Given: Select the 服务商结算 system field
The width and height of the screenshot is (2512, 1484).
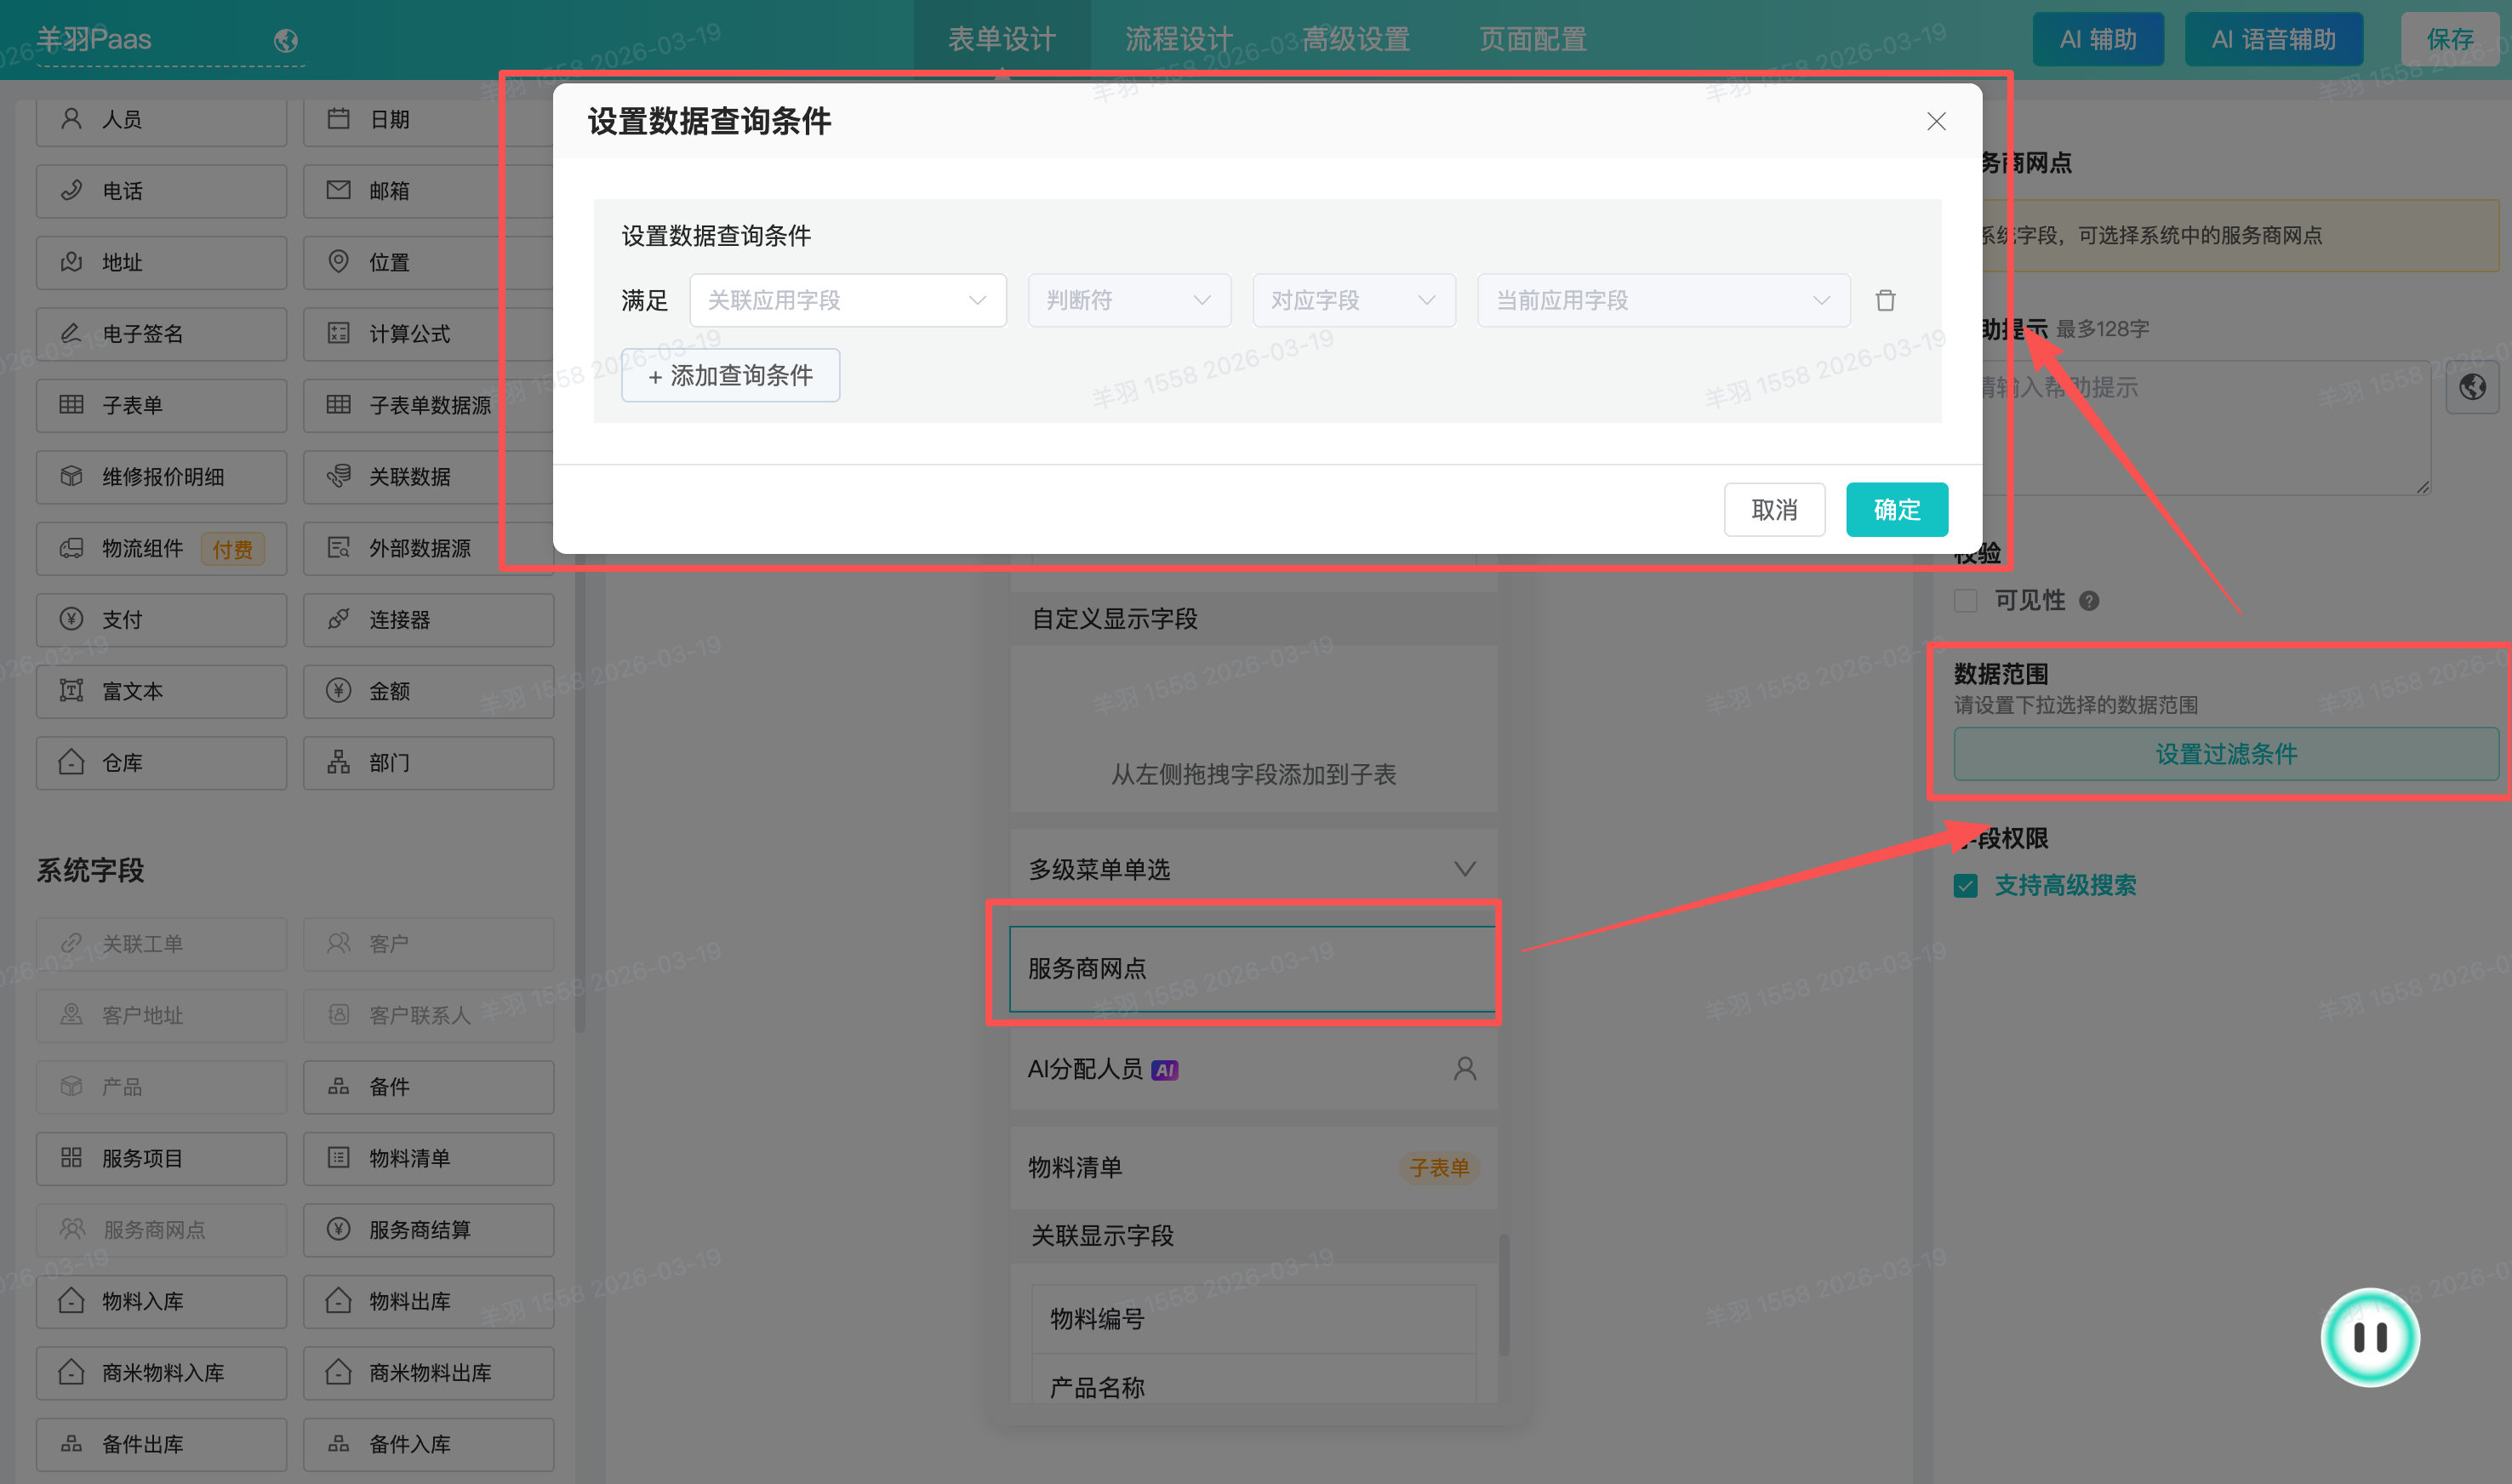Looking at the screenshot, I should [428, 1229].
